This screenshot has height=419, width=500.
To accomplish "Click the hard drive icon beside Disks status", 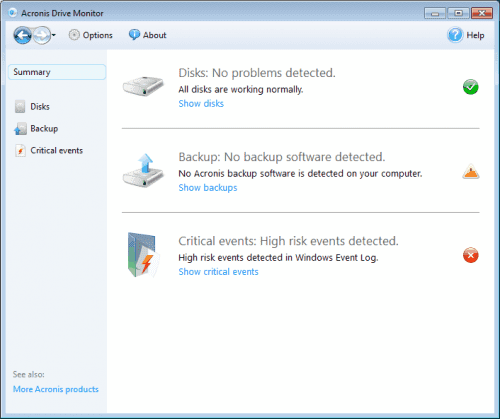I will [143, 86].
